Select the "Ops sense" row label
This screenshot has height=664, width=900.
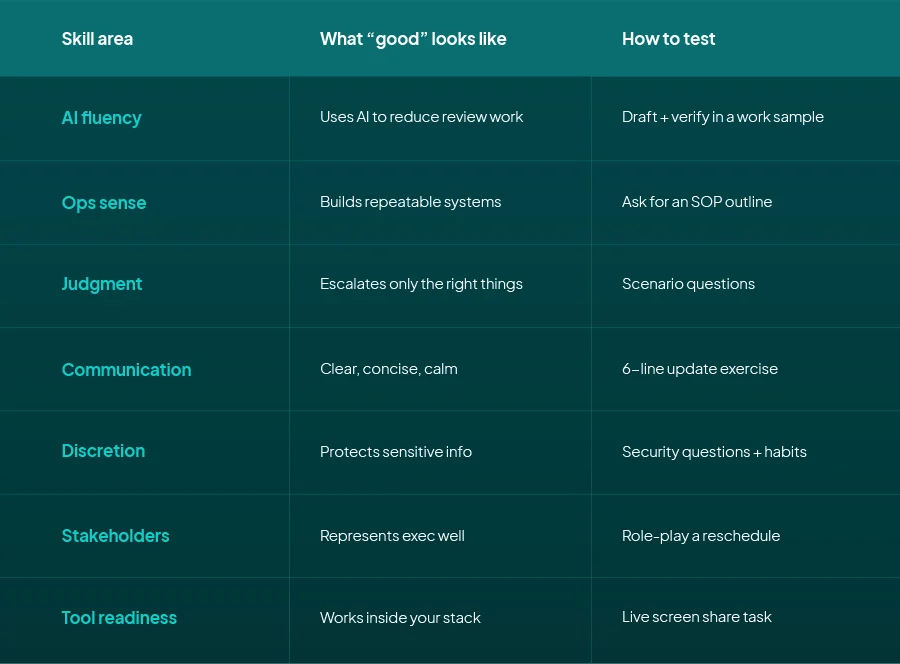(104, 203)
